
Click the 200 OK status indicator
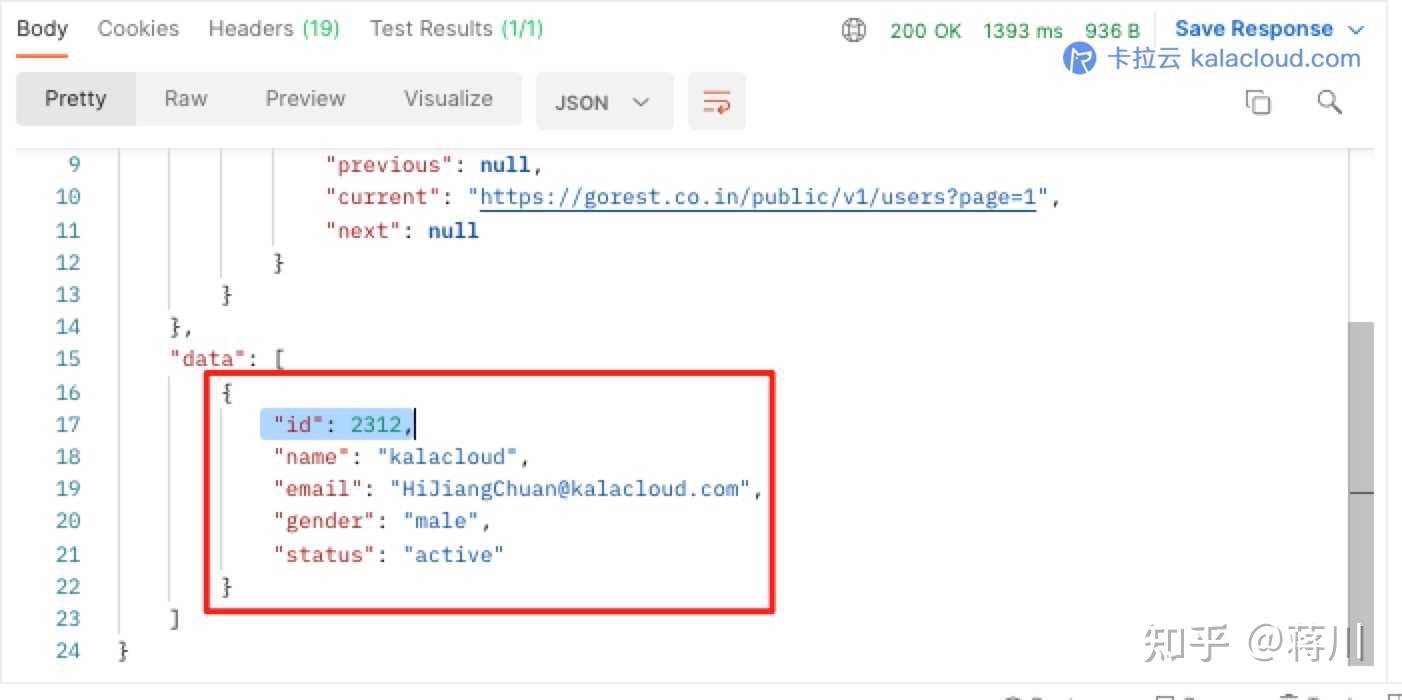(925, 30)
